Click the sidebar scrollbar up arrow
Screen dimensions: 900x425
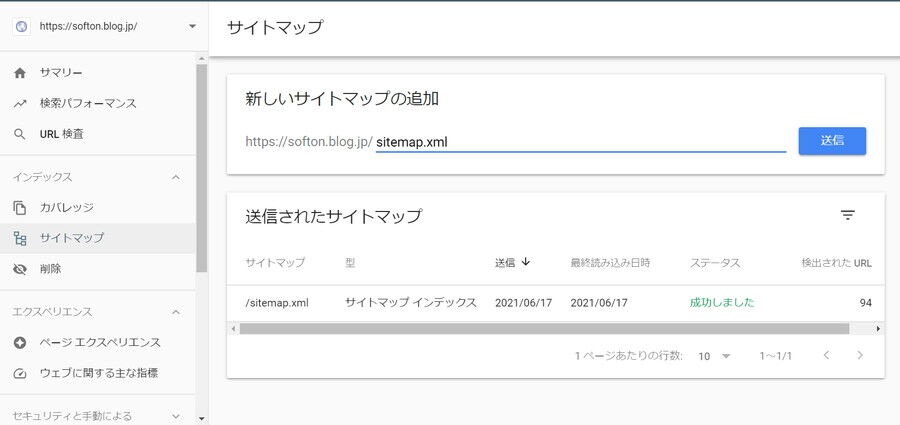click(201, 59)
